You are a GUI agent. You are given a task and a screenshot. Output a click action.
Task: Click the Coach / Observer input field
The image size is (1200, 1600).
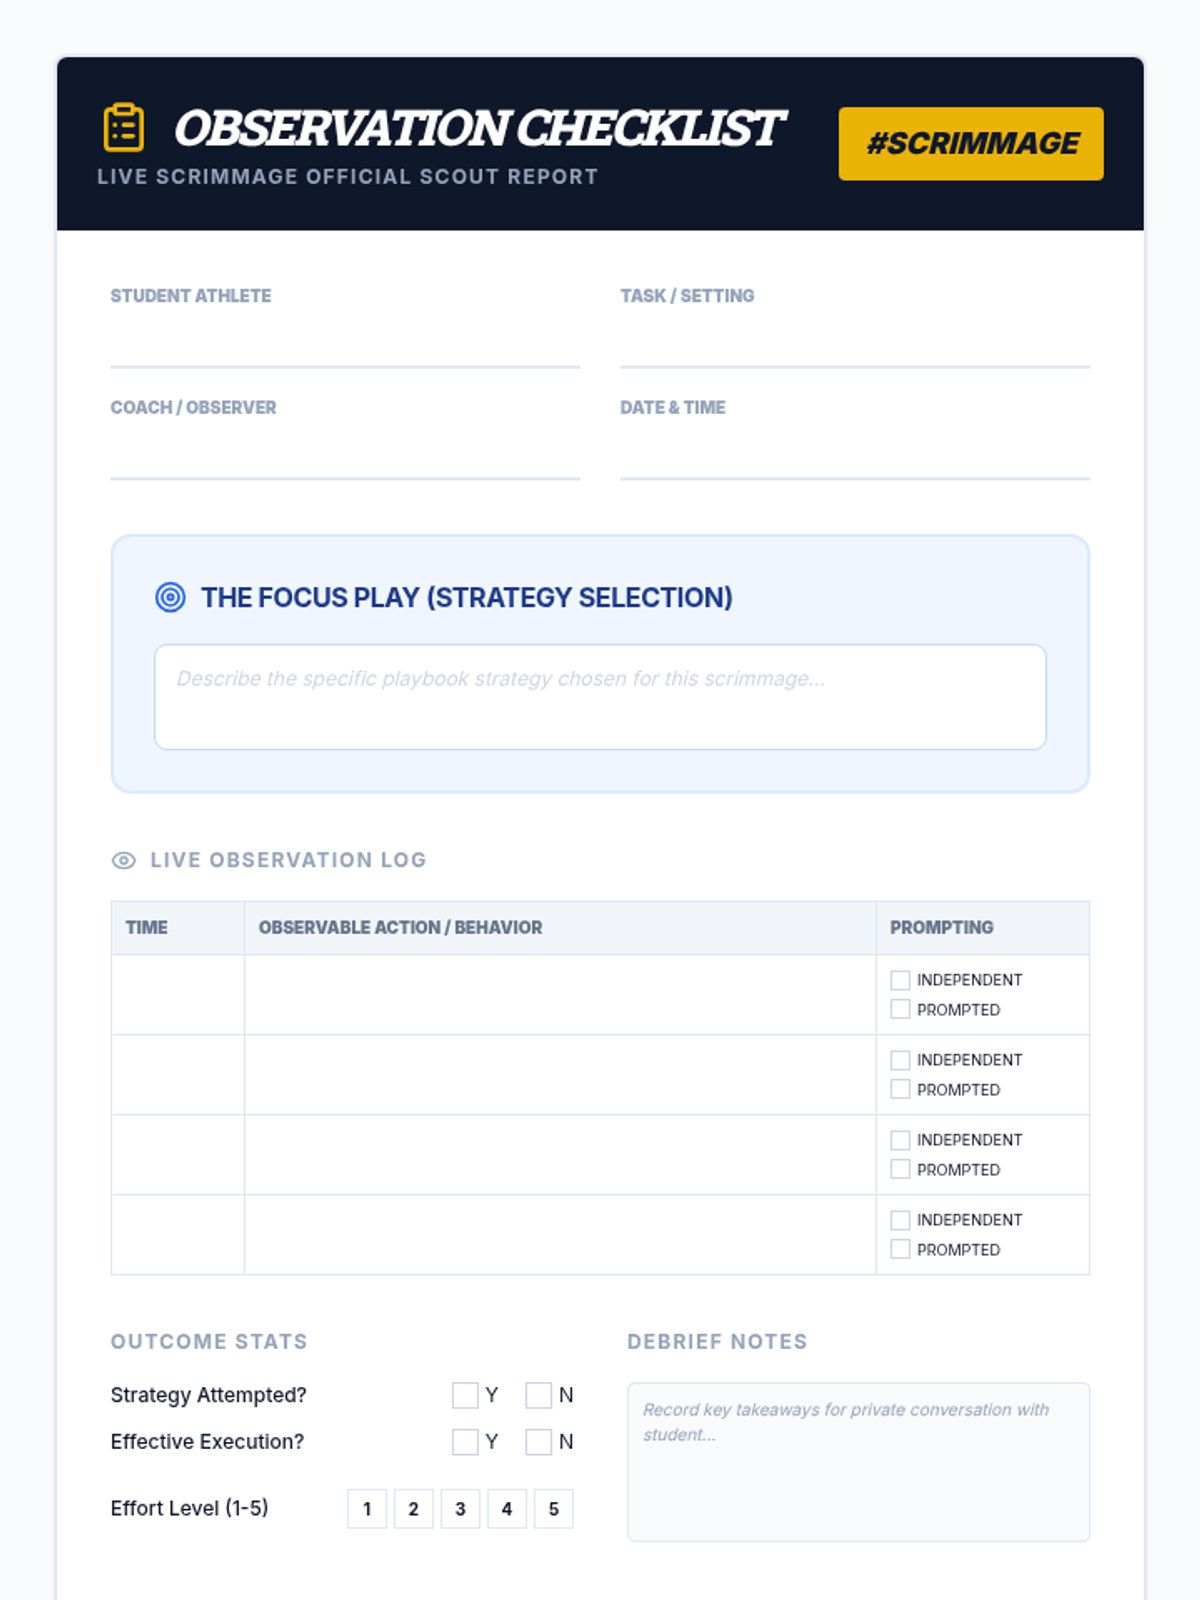[345, 457]
